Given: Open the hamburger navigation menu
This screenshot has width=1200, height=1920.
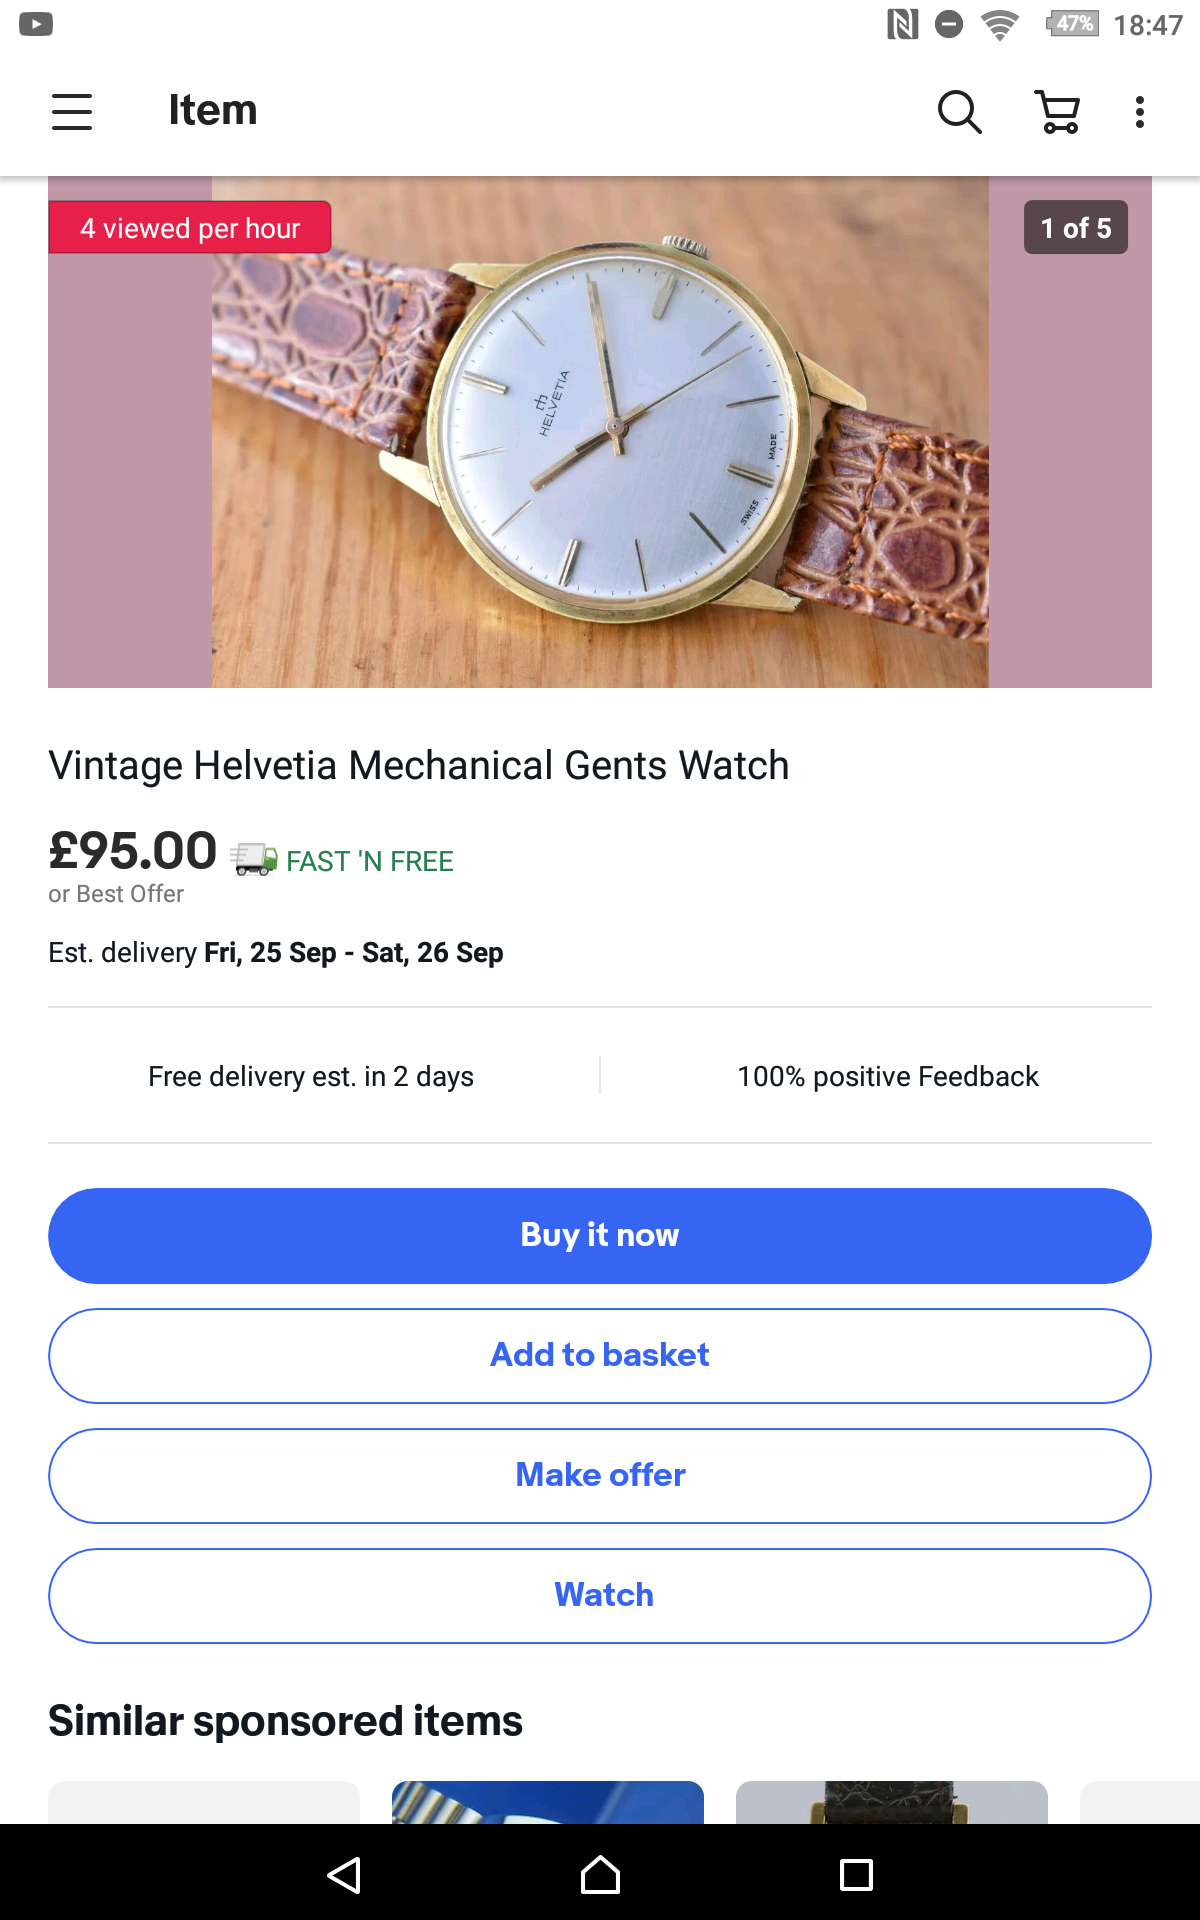Looking at the screenshot, I should pyautogui.click(x=72, y=111).
